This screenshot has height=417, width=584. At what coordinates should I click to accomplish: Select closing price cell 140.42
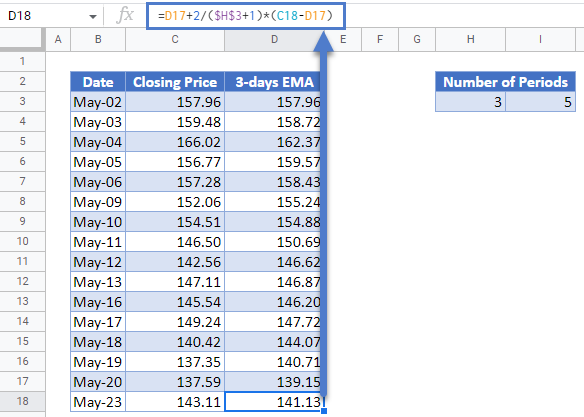pyautogui.click(x=175, y=342)
